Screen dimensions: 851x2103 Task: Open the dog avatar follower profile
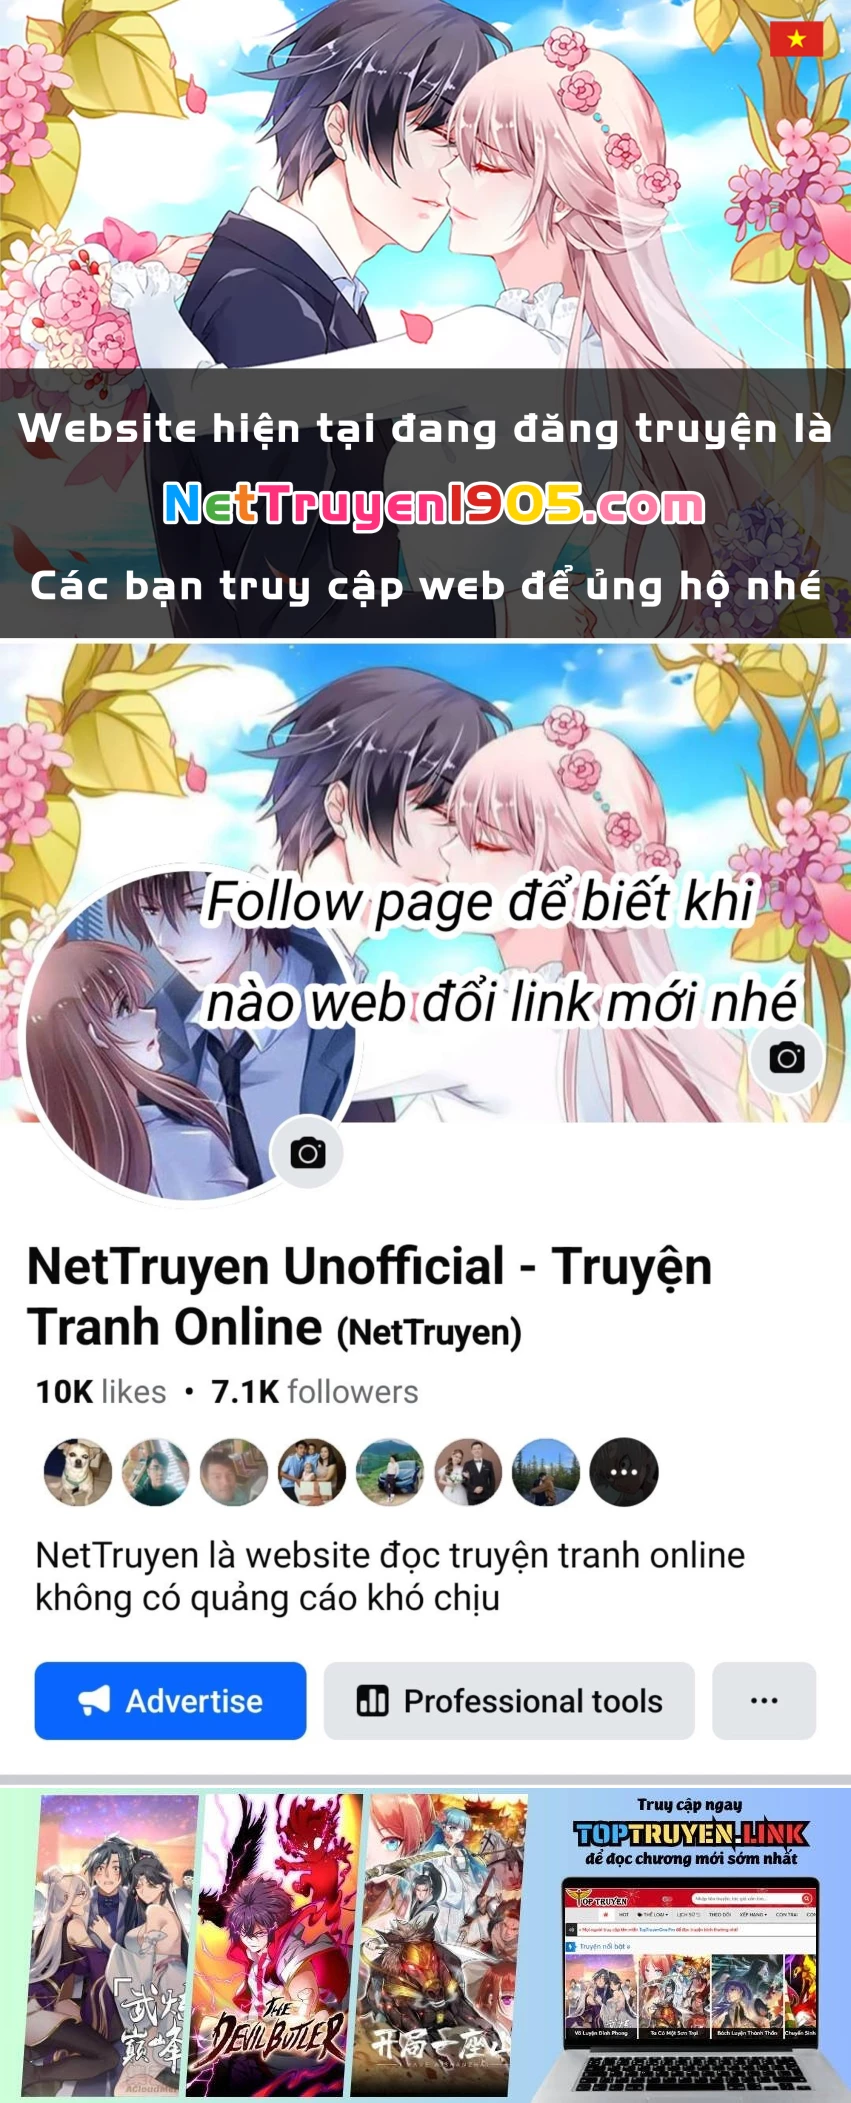point(78,1472)
